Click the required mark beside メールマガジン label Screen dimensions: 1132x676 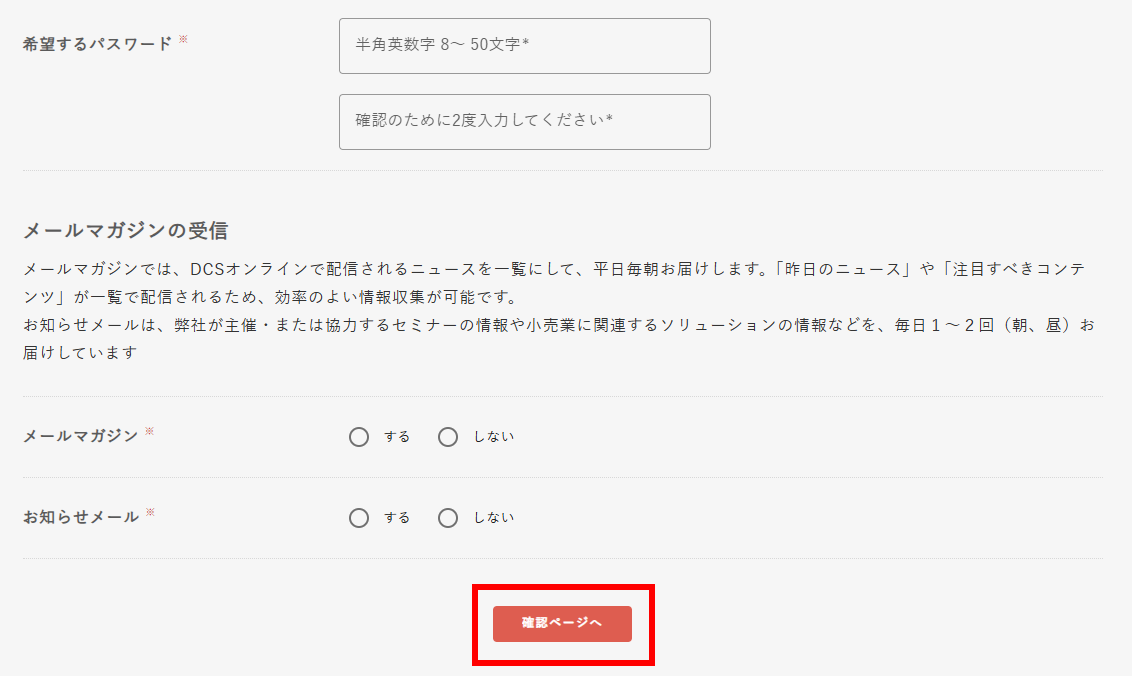[149, 432]
